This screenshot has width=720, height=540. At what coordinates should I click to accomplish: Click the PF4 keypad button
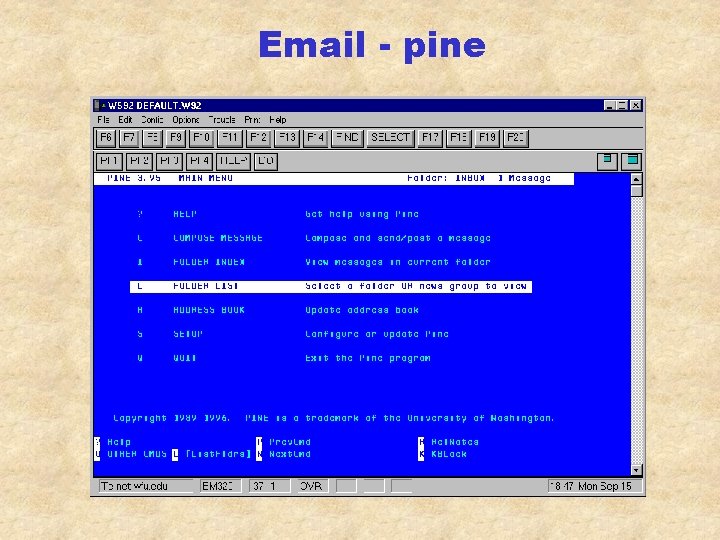(x=199, y=161)
